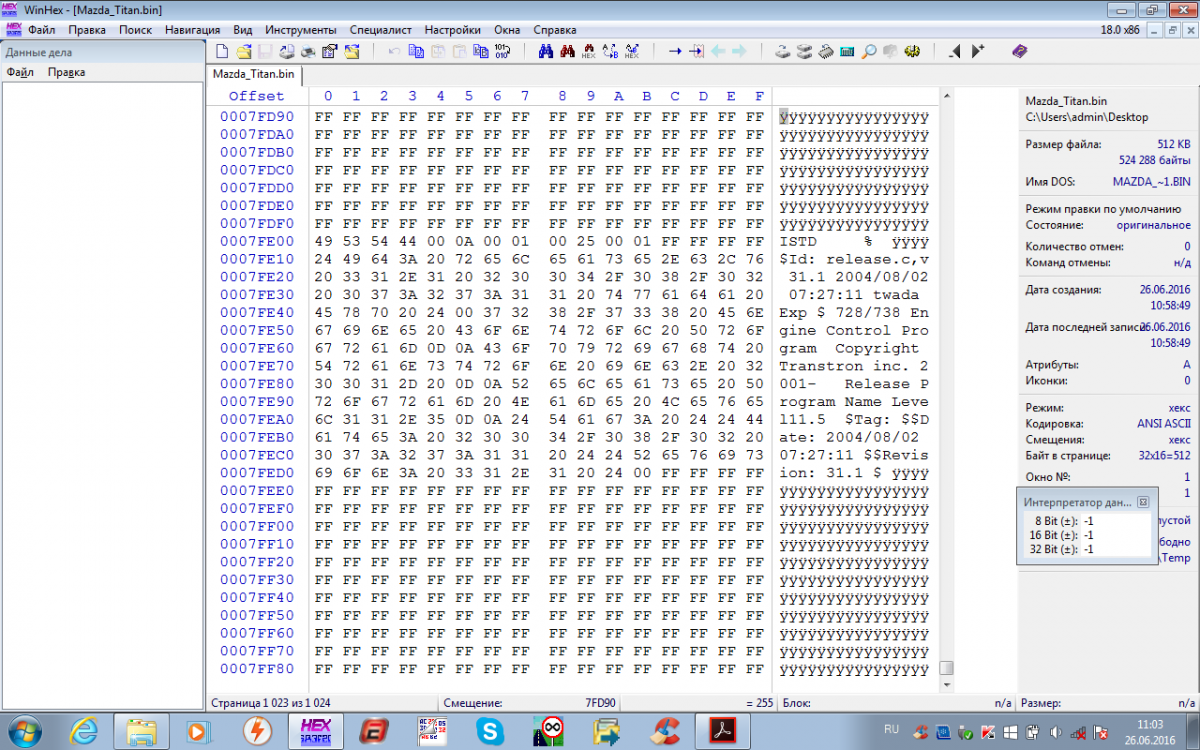Click the blue Back navigation arrow
This screenshot has width=1200, height=750.
click(719, 51)
